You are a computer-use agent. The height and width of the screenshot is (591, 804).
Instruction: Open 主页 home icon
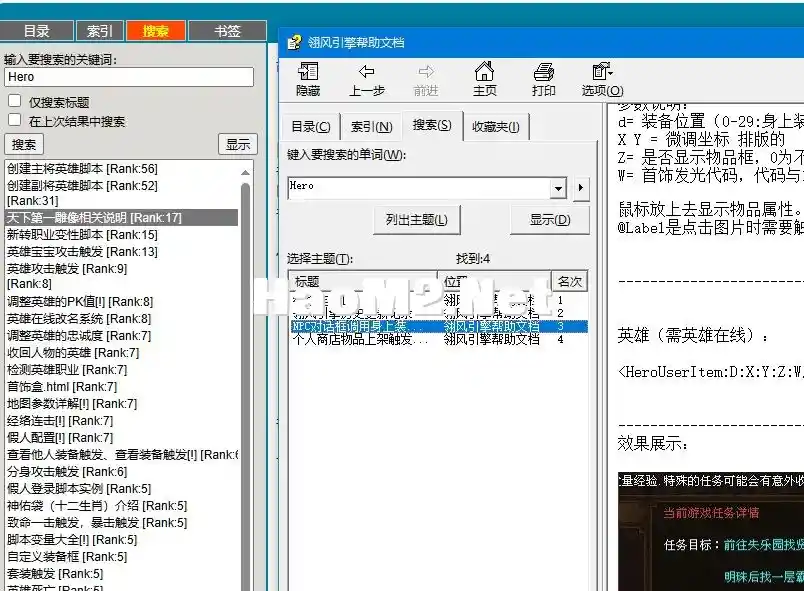tap(484, 71)
